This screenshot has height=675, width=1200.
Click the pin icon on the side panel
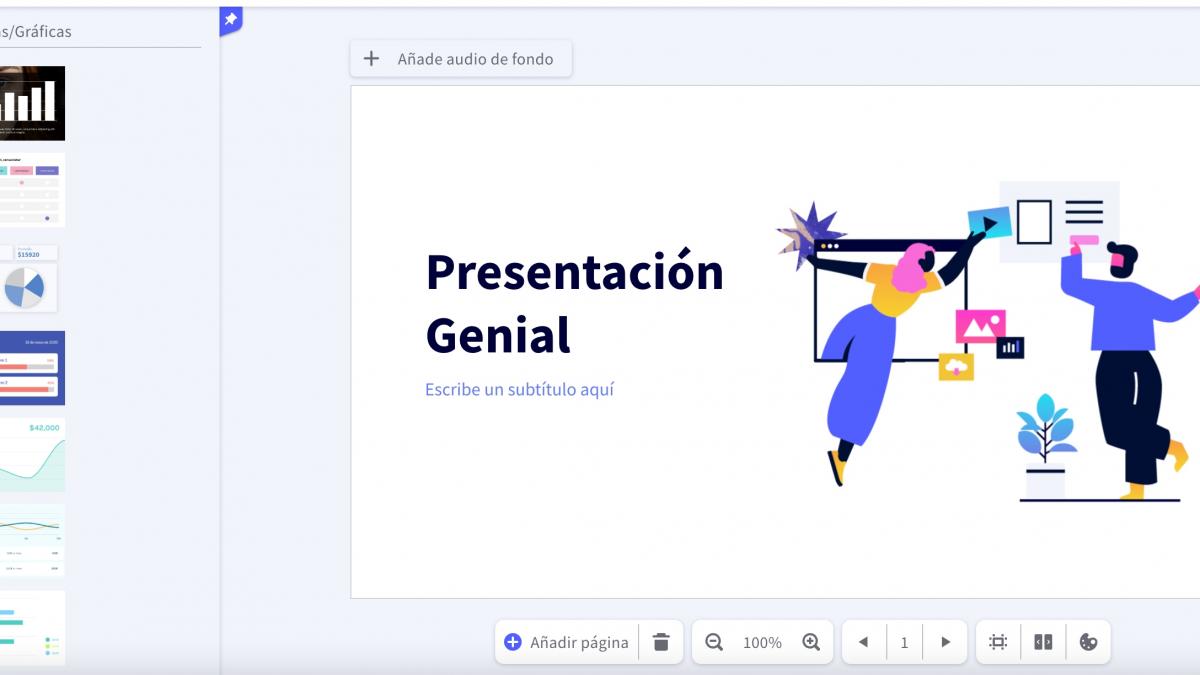pyautogui.click(x=230, y=20)
